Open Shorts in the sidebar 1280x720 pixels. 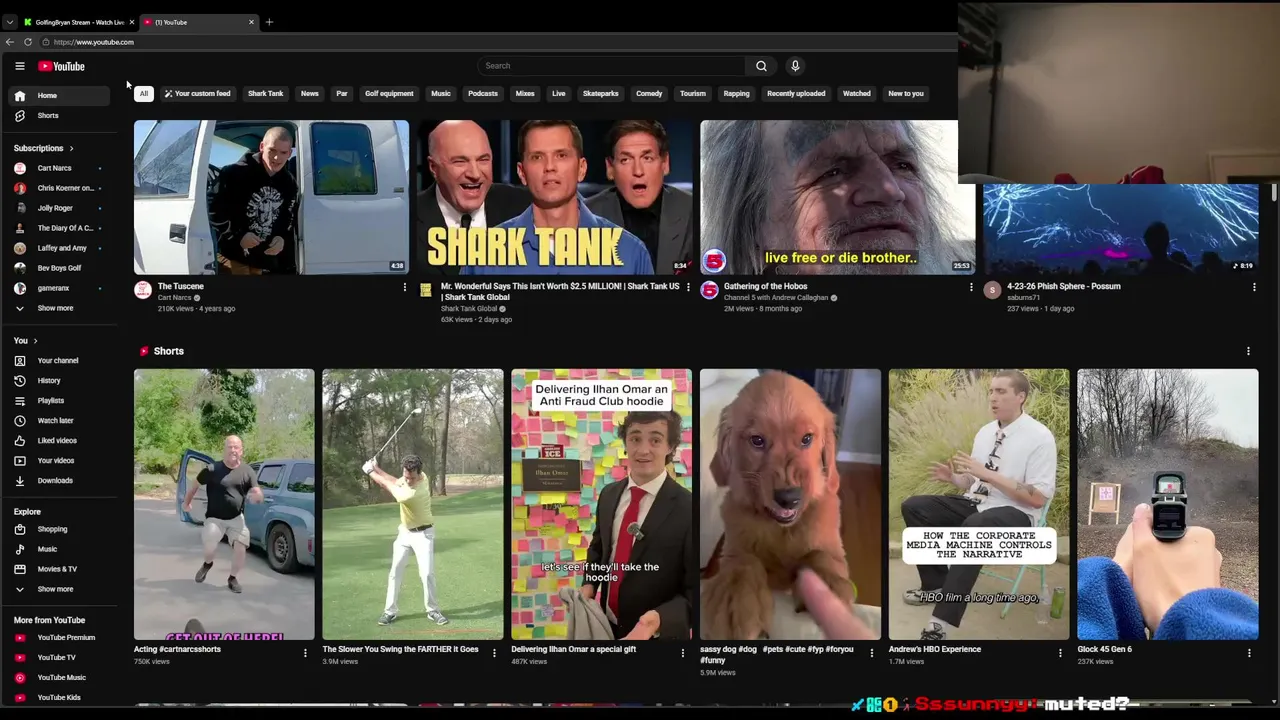tap(58, 115)
